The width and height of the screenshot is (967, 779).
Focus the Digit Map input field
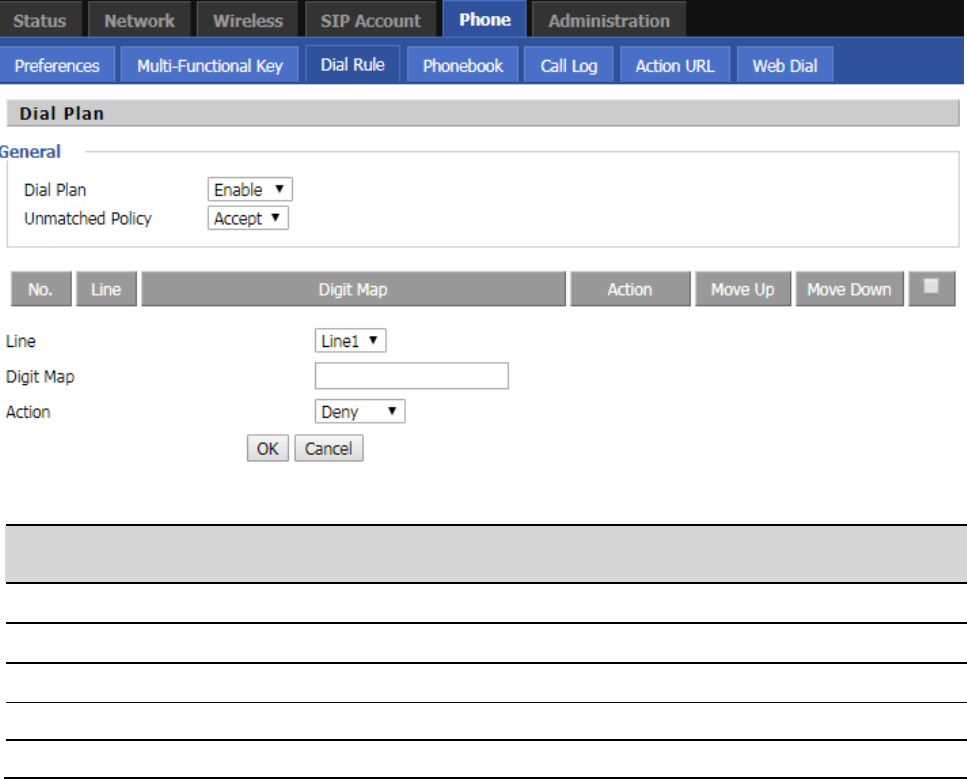[411, 376]
